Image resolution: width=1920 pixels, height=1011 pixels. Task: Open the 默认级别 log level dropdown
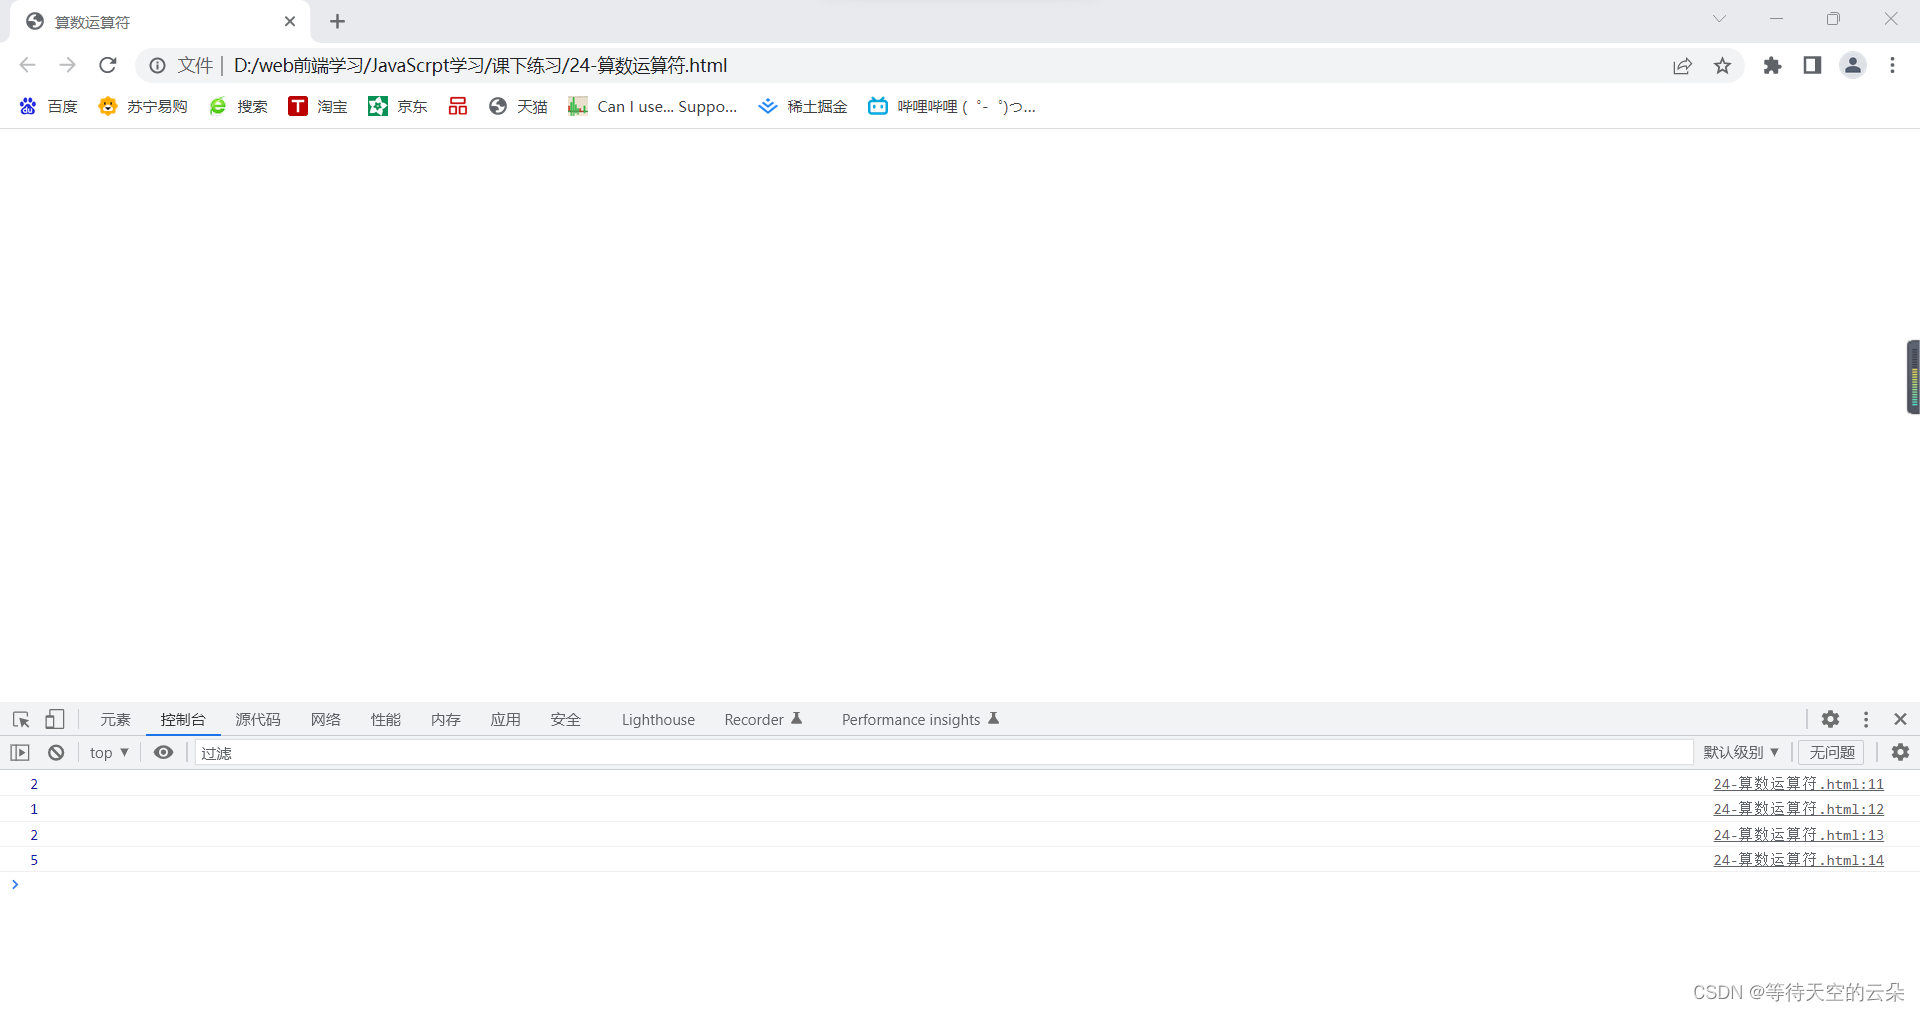pyautogui.click(x=1740, y=752)
